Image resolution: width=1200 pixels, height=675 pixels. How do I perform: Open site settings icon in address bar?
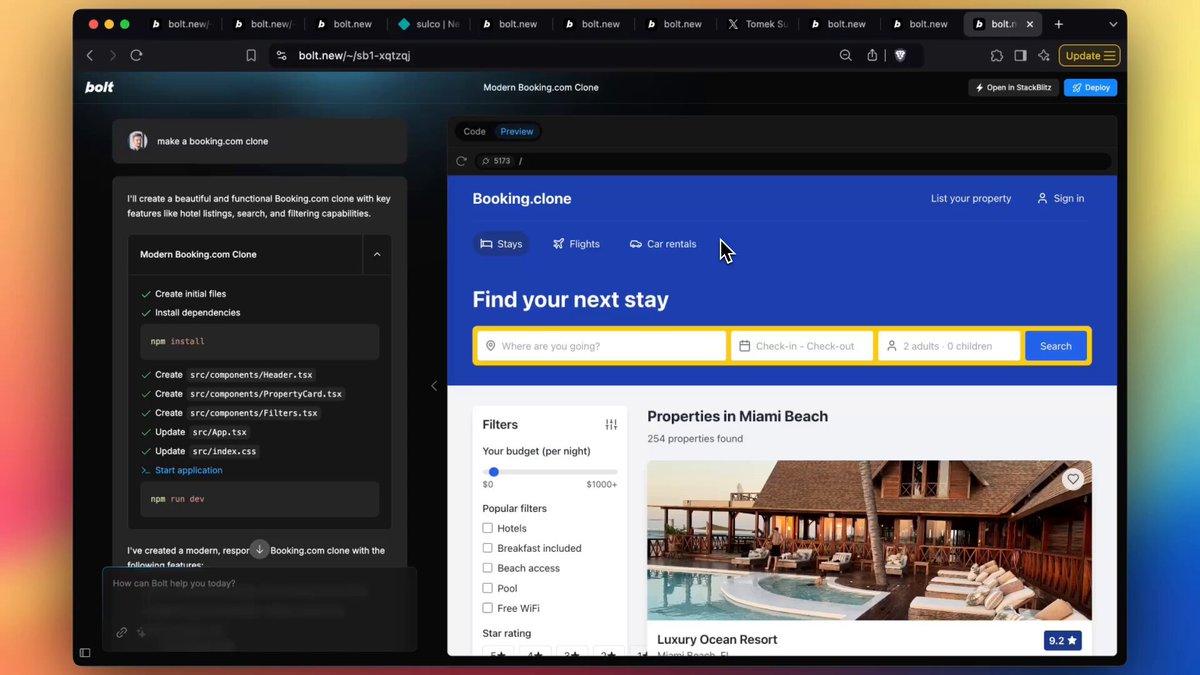[x=281, y=56]
